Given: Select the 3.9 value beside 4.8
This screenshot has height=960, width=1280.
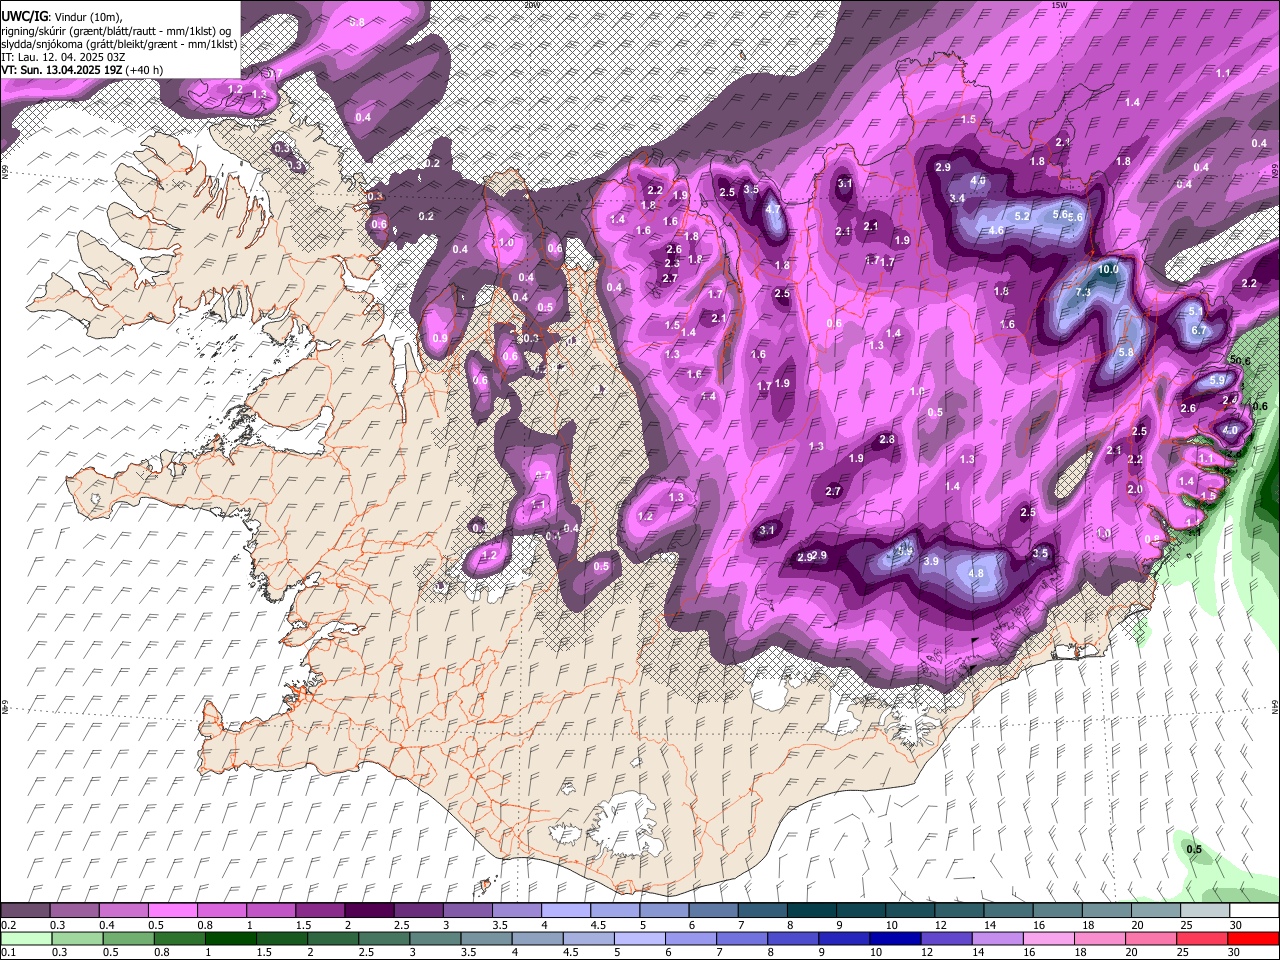Looking at the screenshot, I should 931,562.
